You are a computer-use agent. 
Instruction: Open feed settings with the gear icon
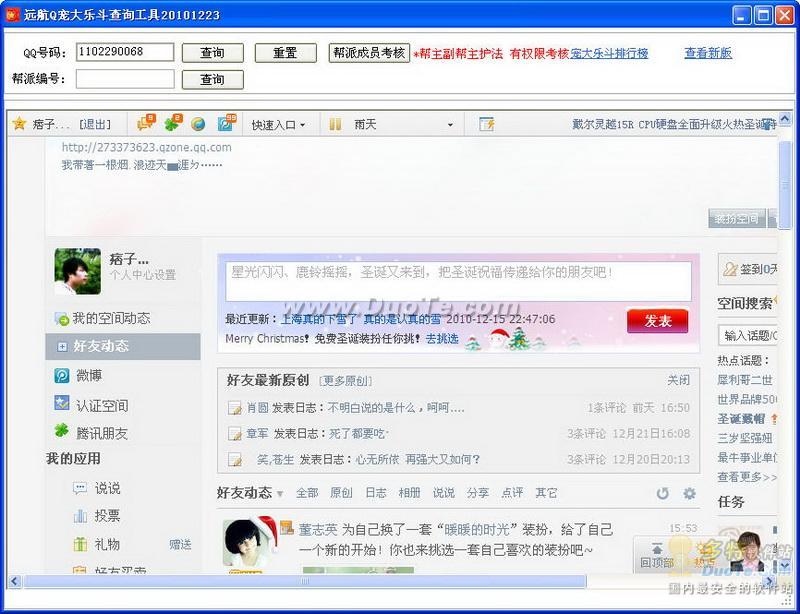click(689, 493)
